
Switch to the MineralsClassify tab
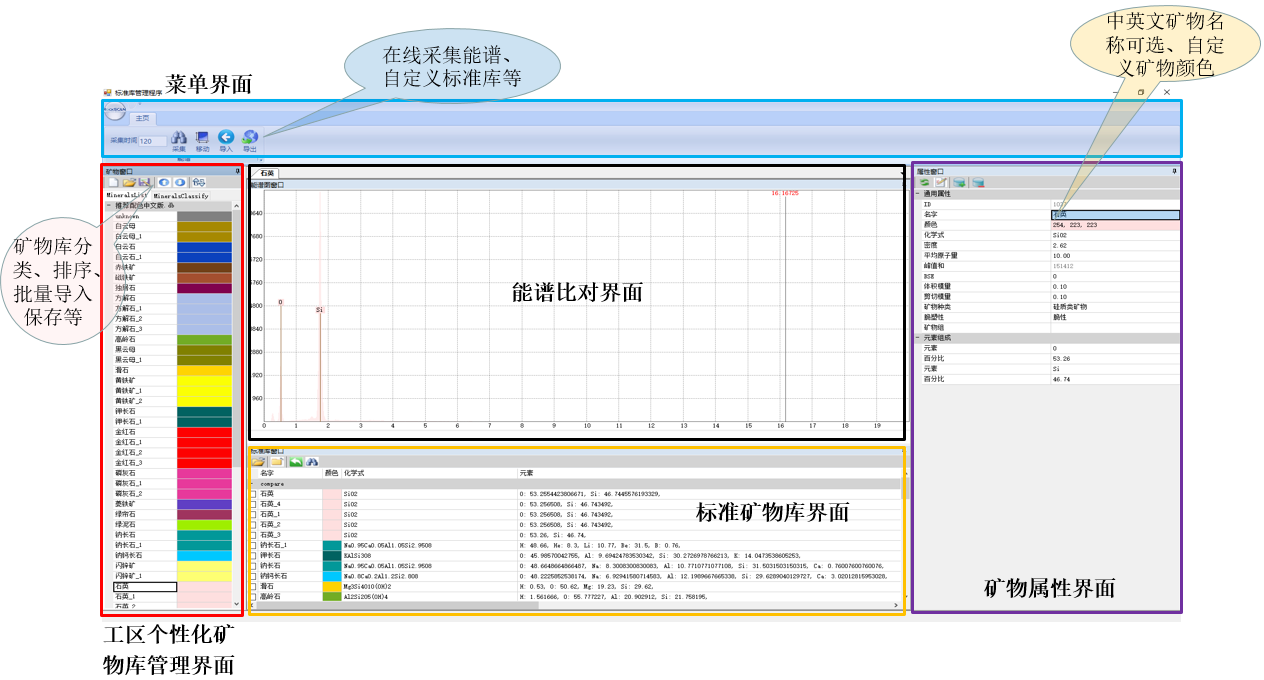coord(181,195)
